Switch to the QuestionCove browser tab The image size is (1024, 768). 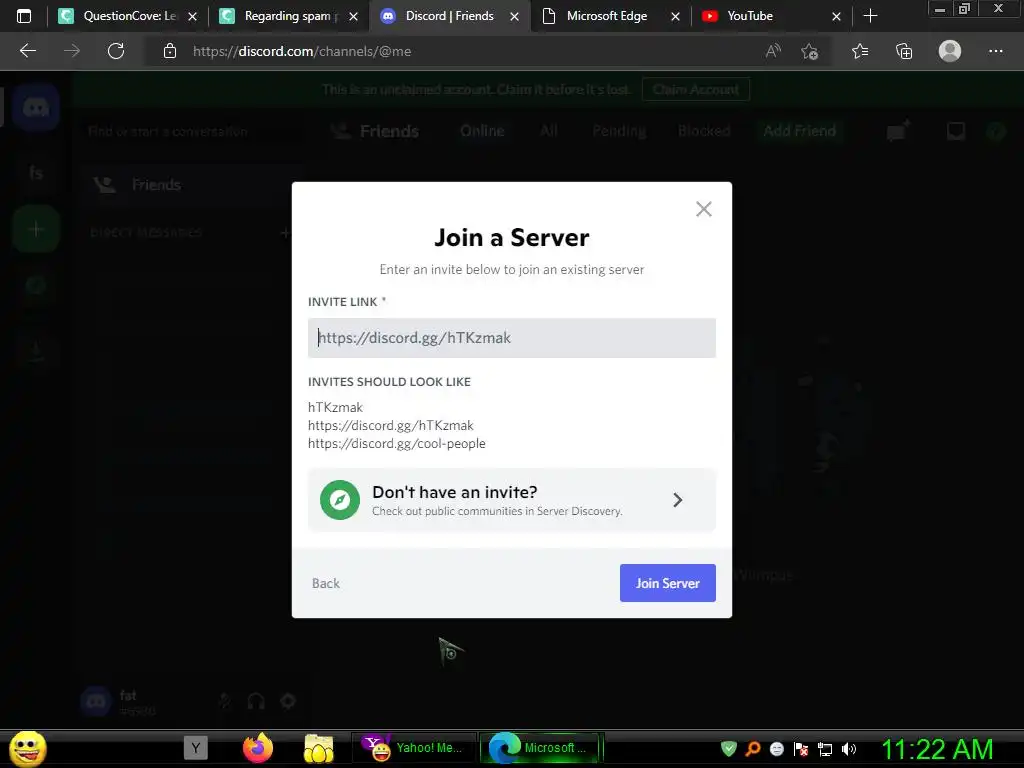(x=127, y=16)
